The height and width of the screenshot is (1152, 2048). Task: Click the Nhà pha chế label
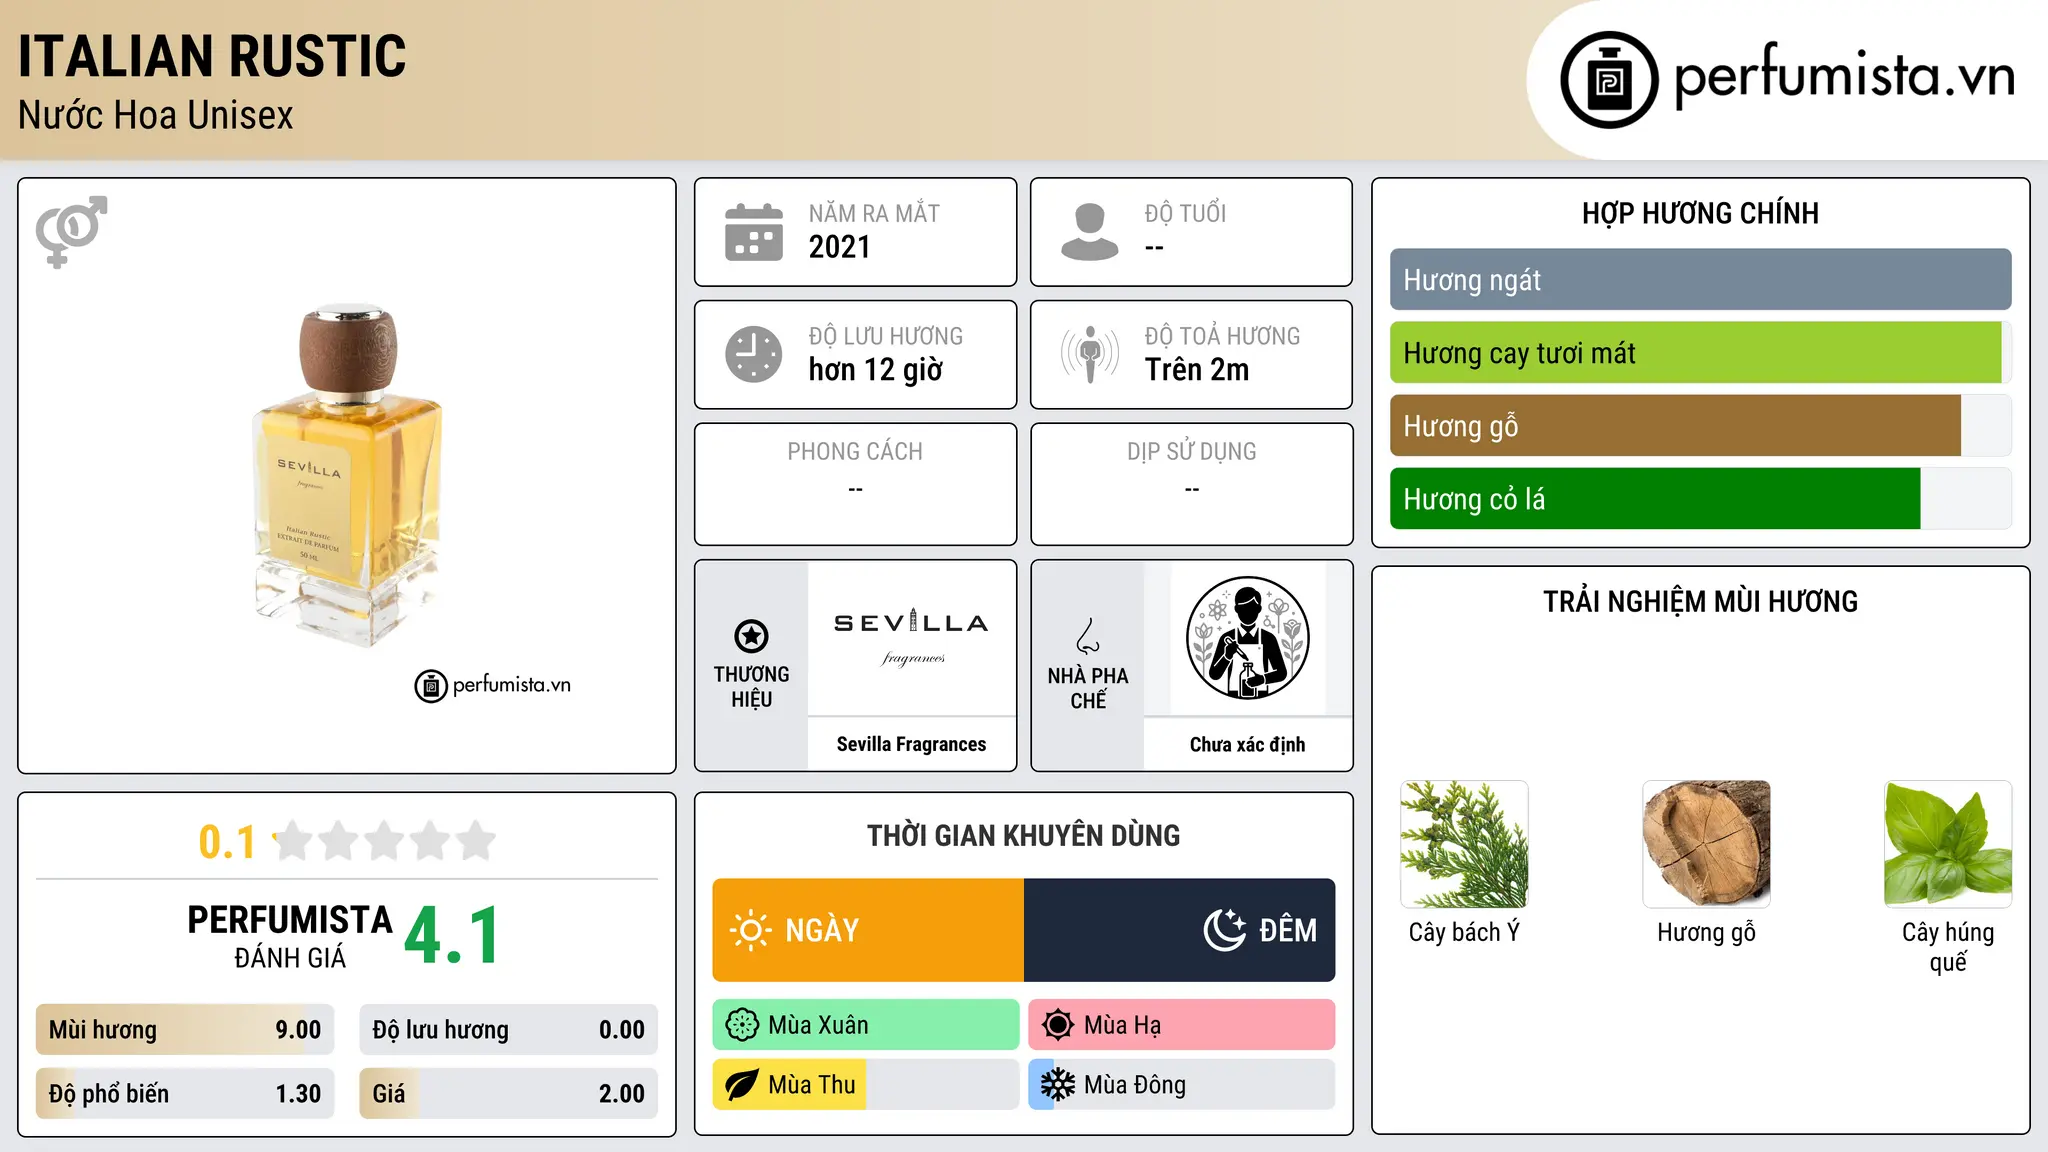click(x=1087, y=688)
